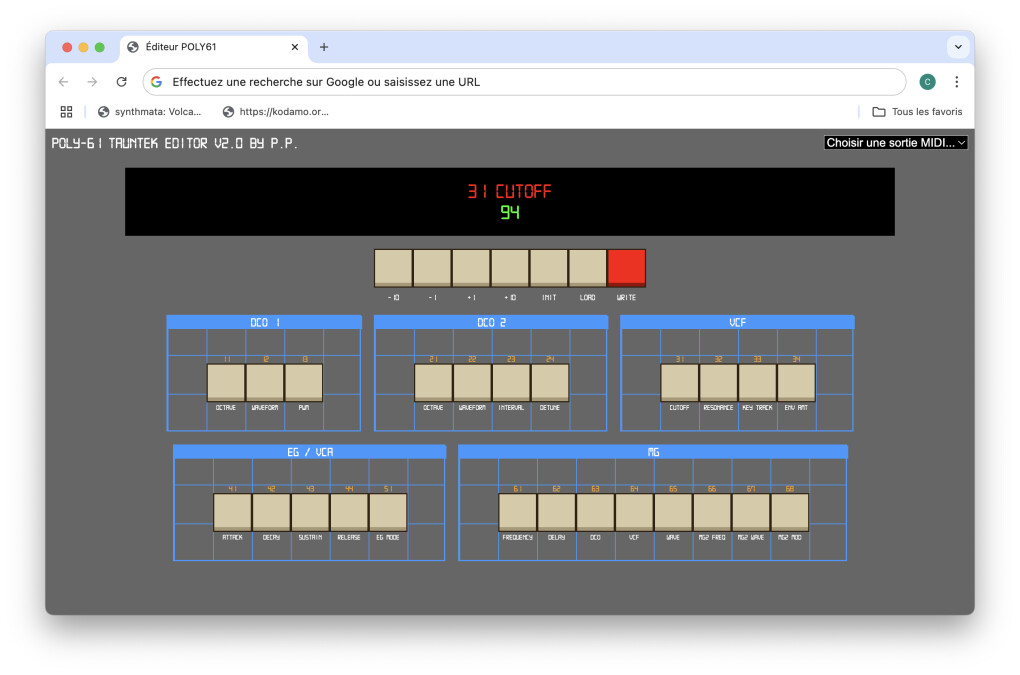The image size is (1020, 675).
Task: Click the blue "MG" section header
Action: (653, 452)
